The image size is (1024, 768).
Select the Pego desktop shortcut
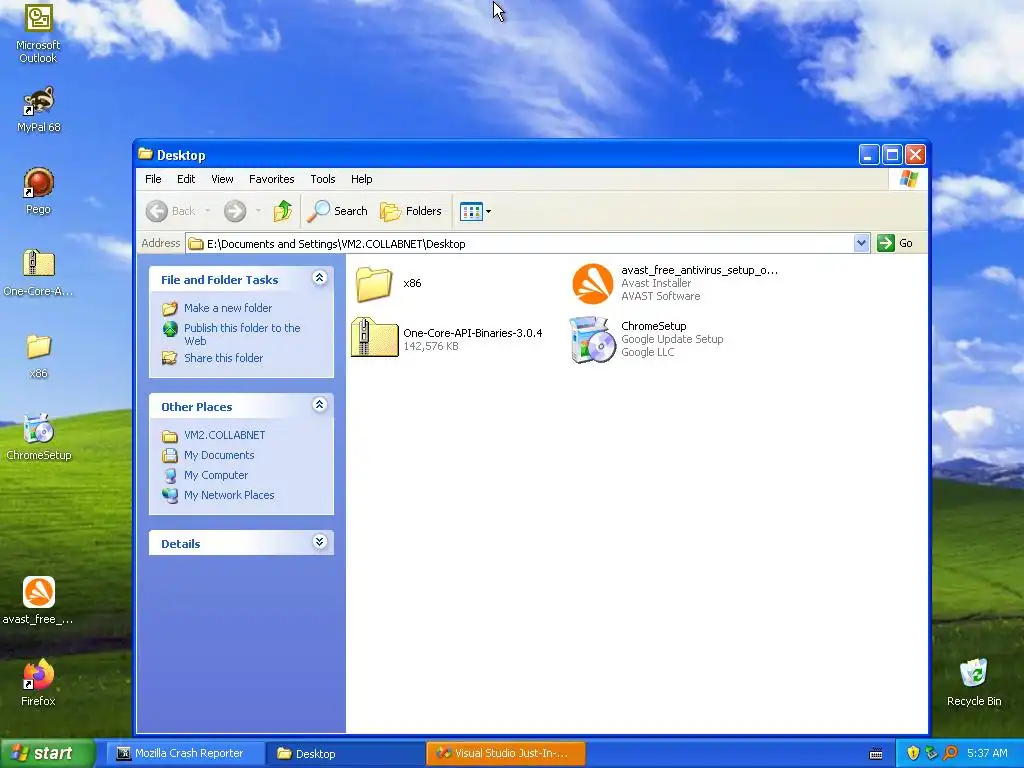click(38, 191)
